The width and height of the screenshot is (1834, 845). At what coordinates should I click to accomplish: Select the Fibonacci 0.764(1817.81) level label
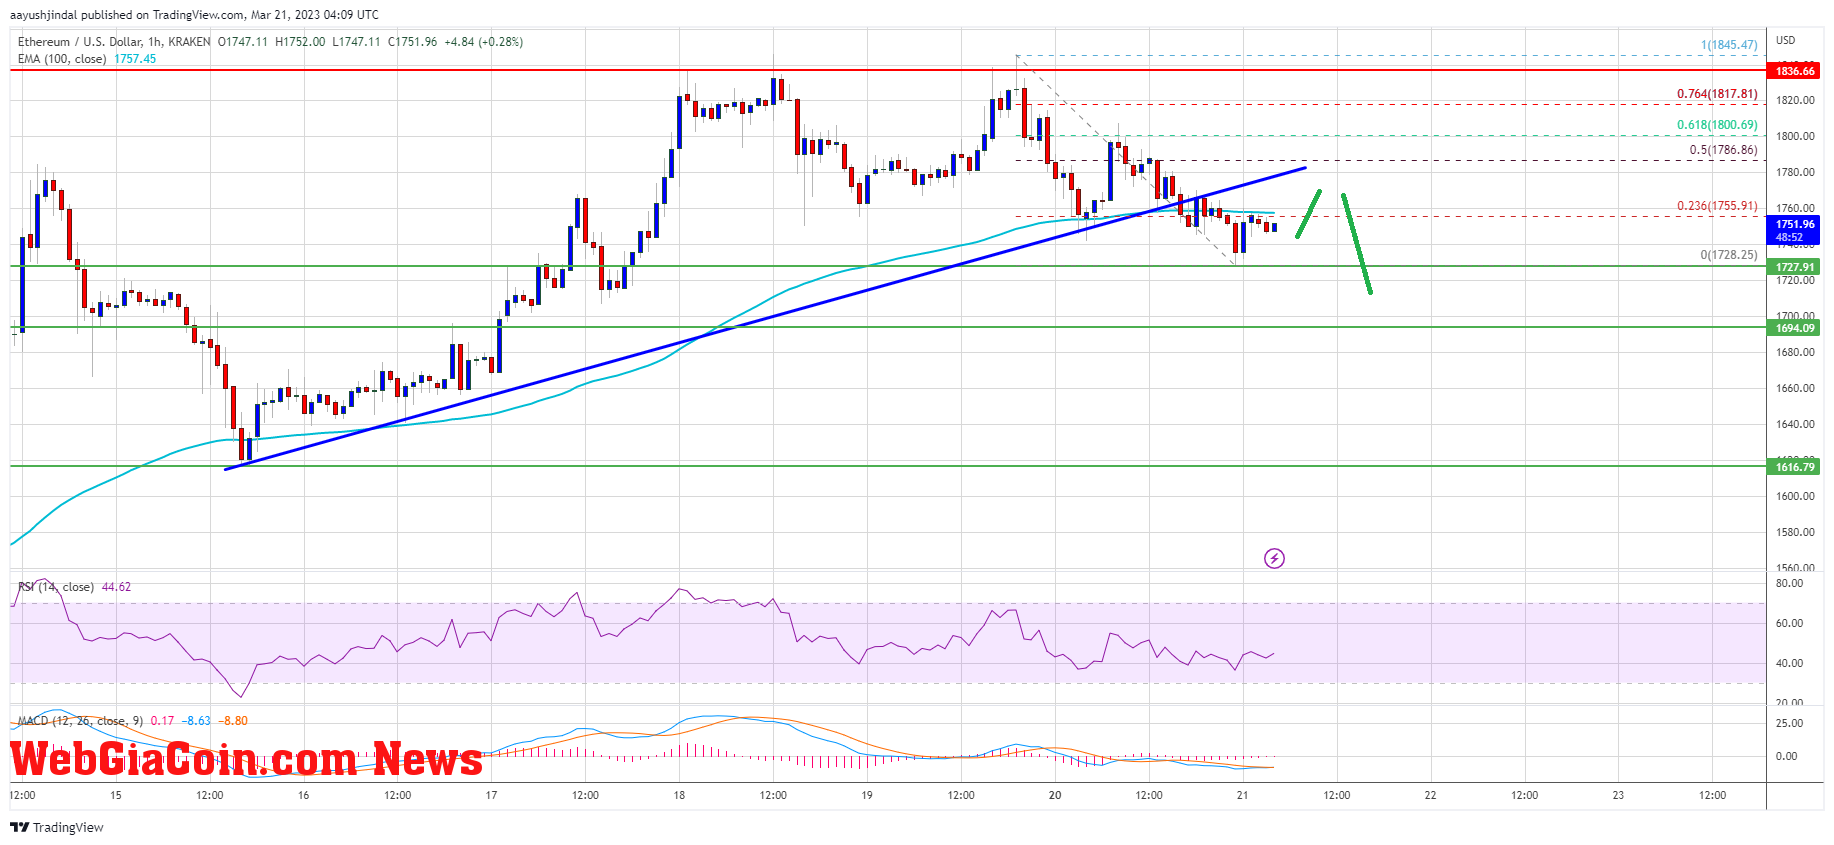[1717, 94]
